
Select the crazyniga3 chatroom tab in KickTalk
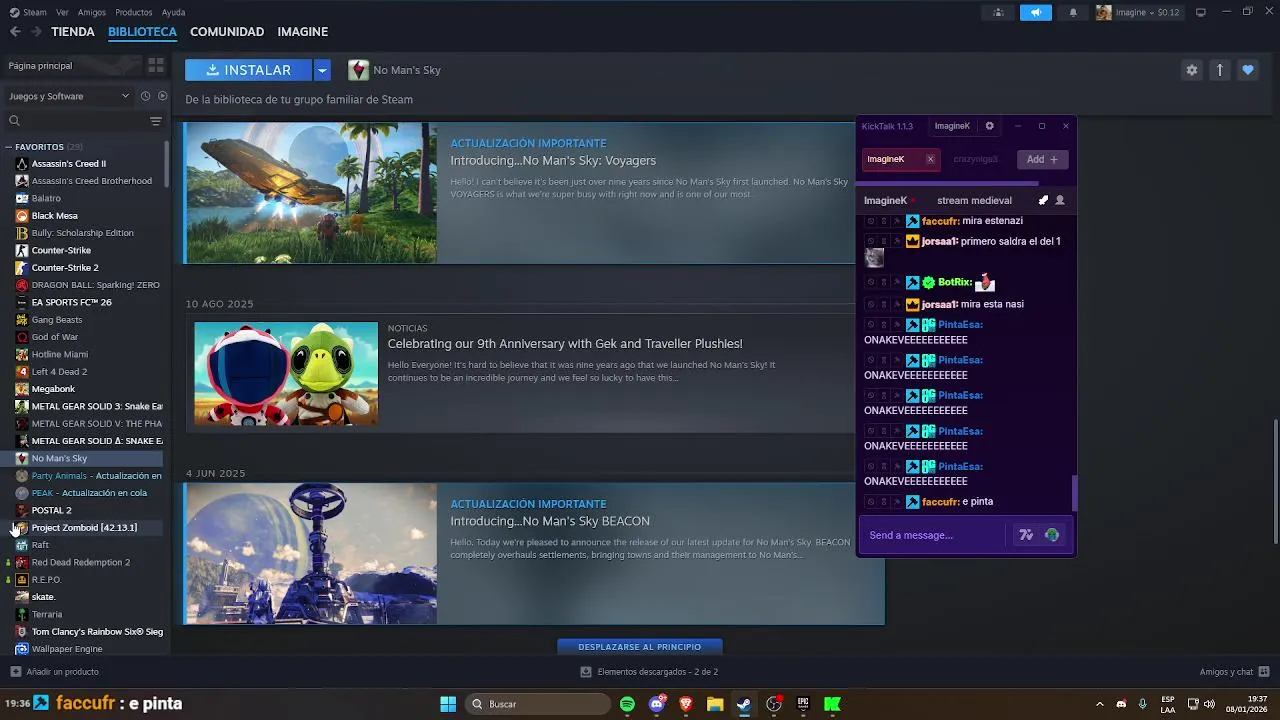pos(975,159)
